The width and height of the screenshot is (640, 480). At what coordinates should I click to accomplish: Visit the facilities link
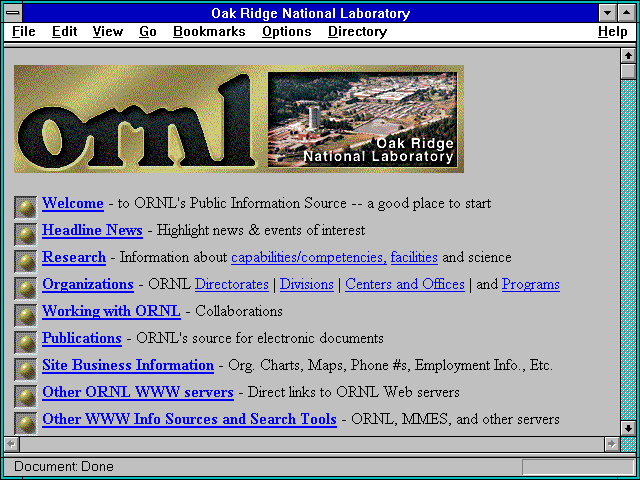[414, 258]
